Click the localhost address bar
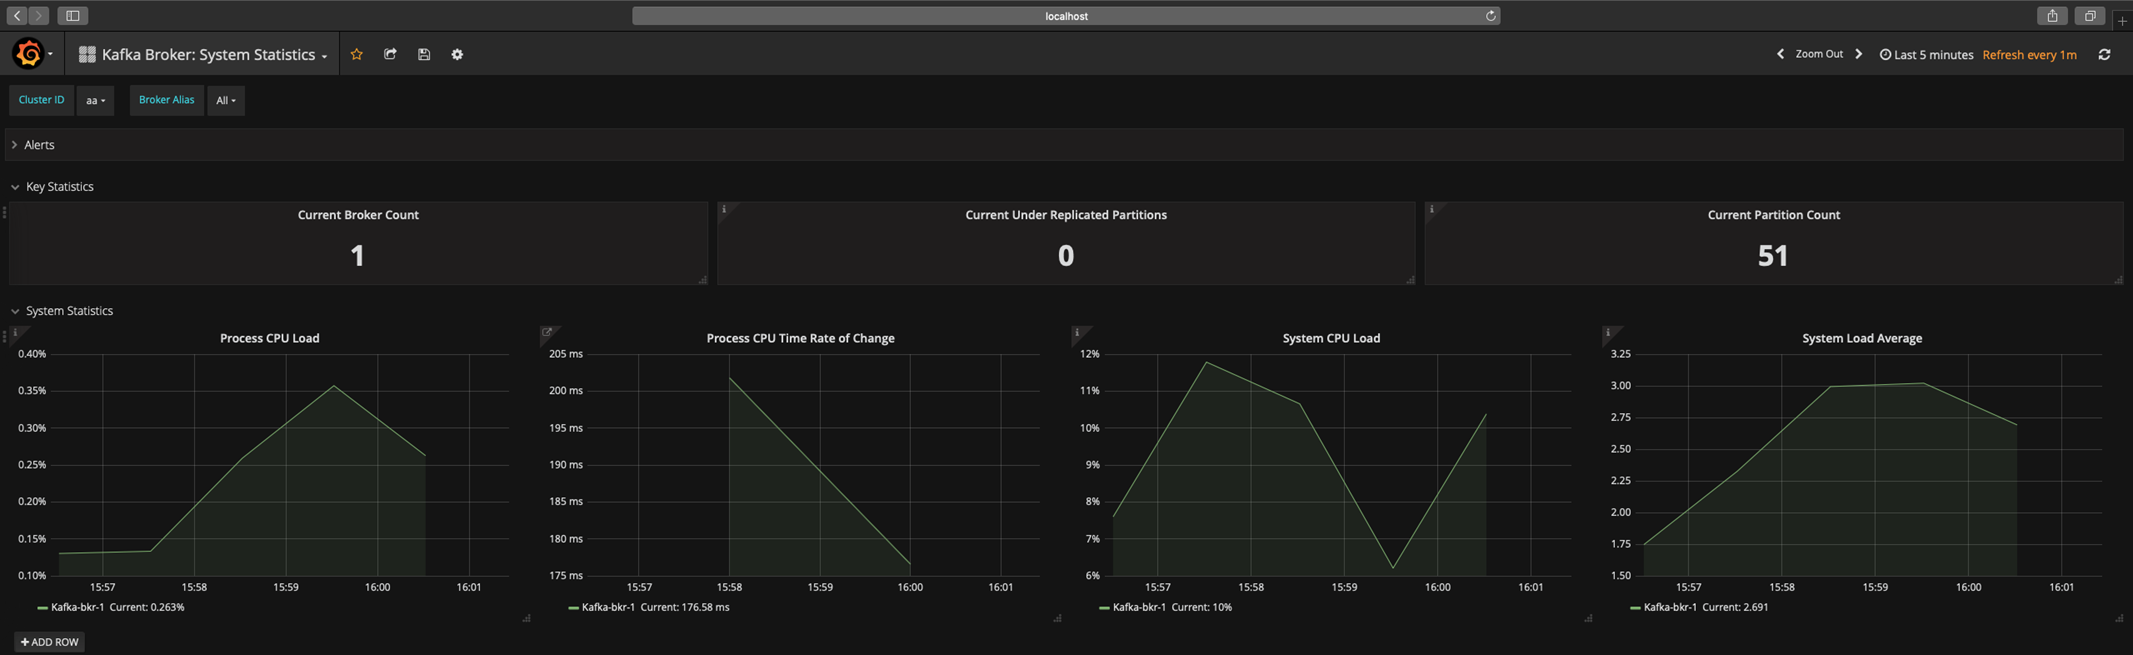Viewport: 2133px width, 655px height. coord(1066,16)
